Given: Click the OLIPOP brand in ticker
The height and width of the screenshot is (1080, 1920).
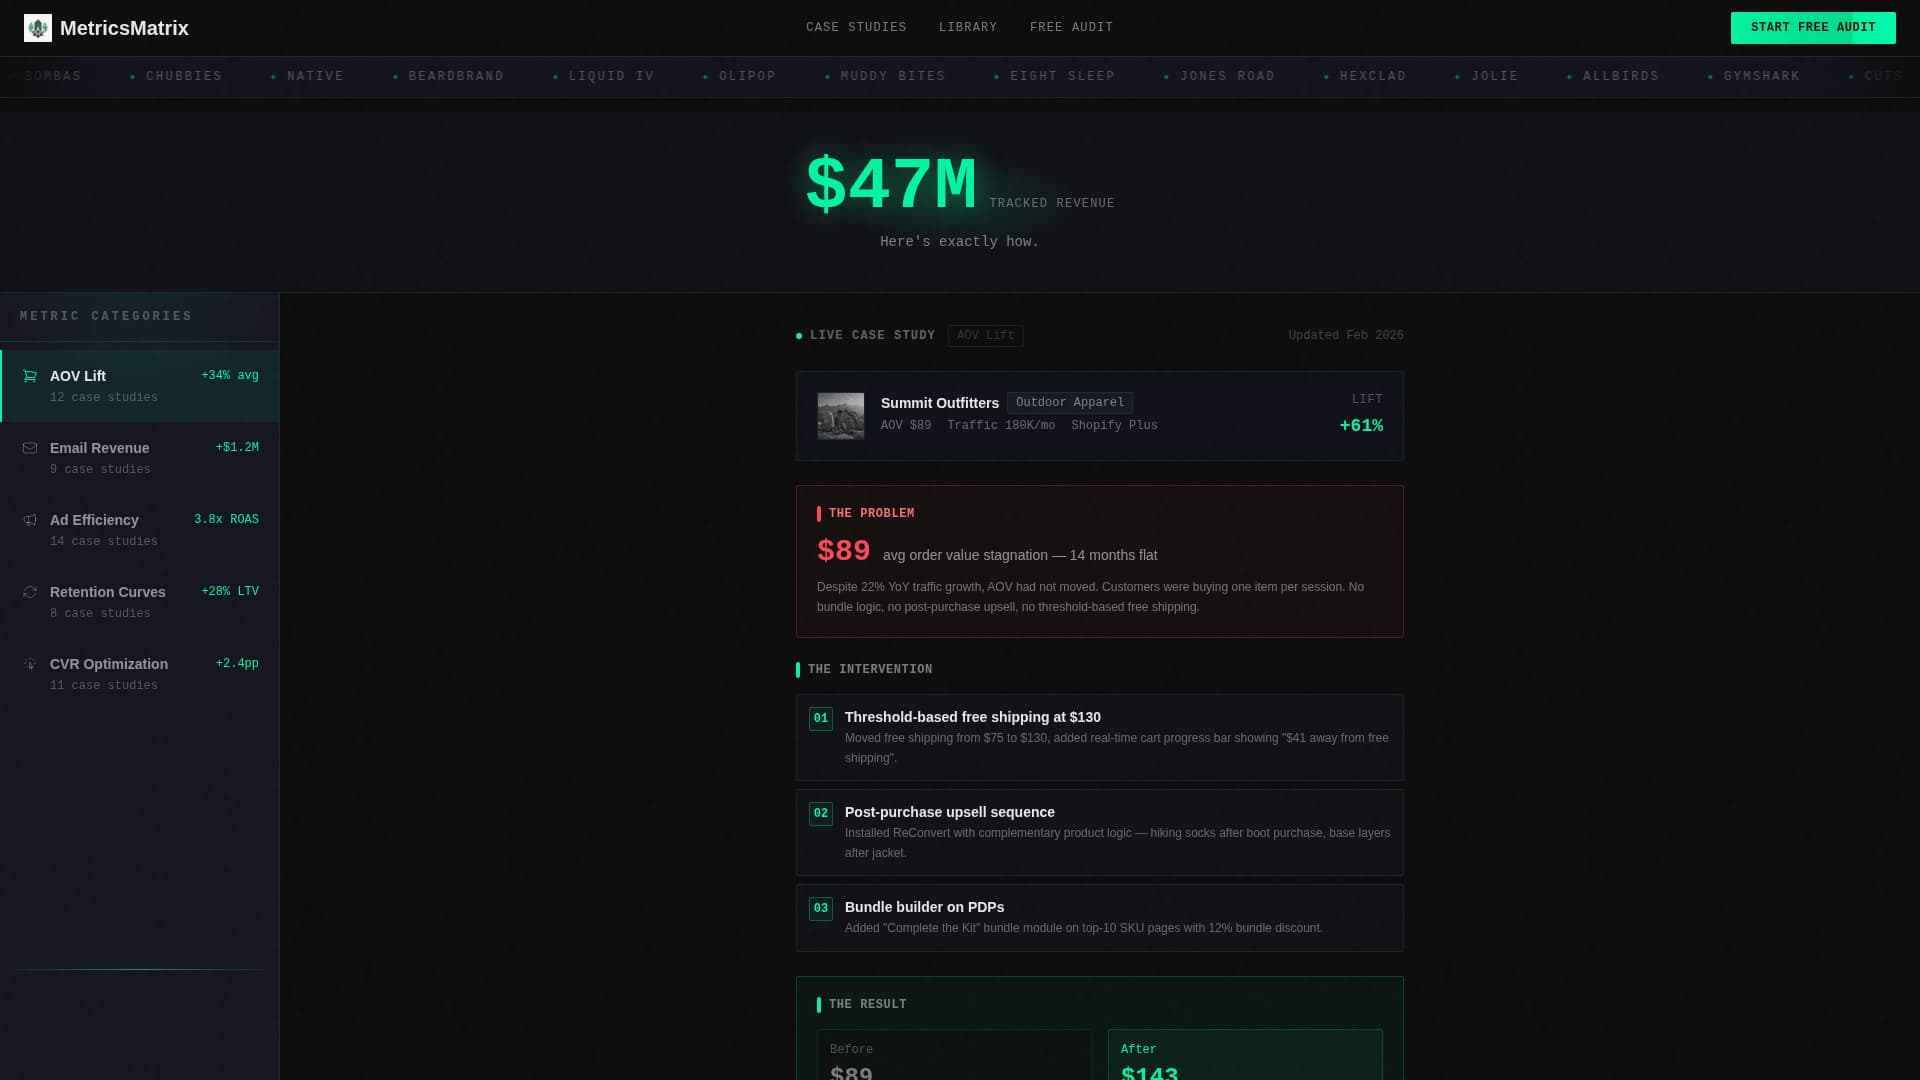Looking at the screenshot, I should coord(747,76).
